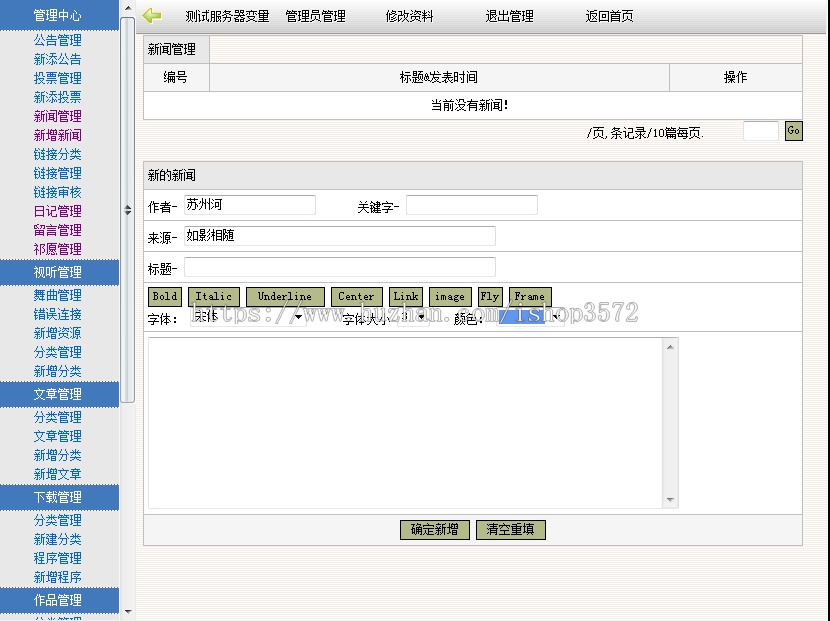Open 管理员管理 in the top menu
Screen dimensions: 830x621
tap(315, 16)
